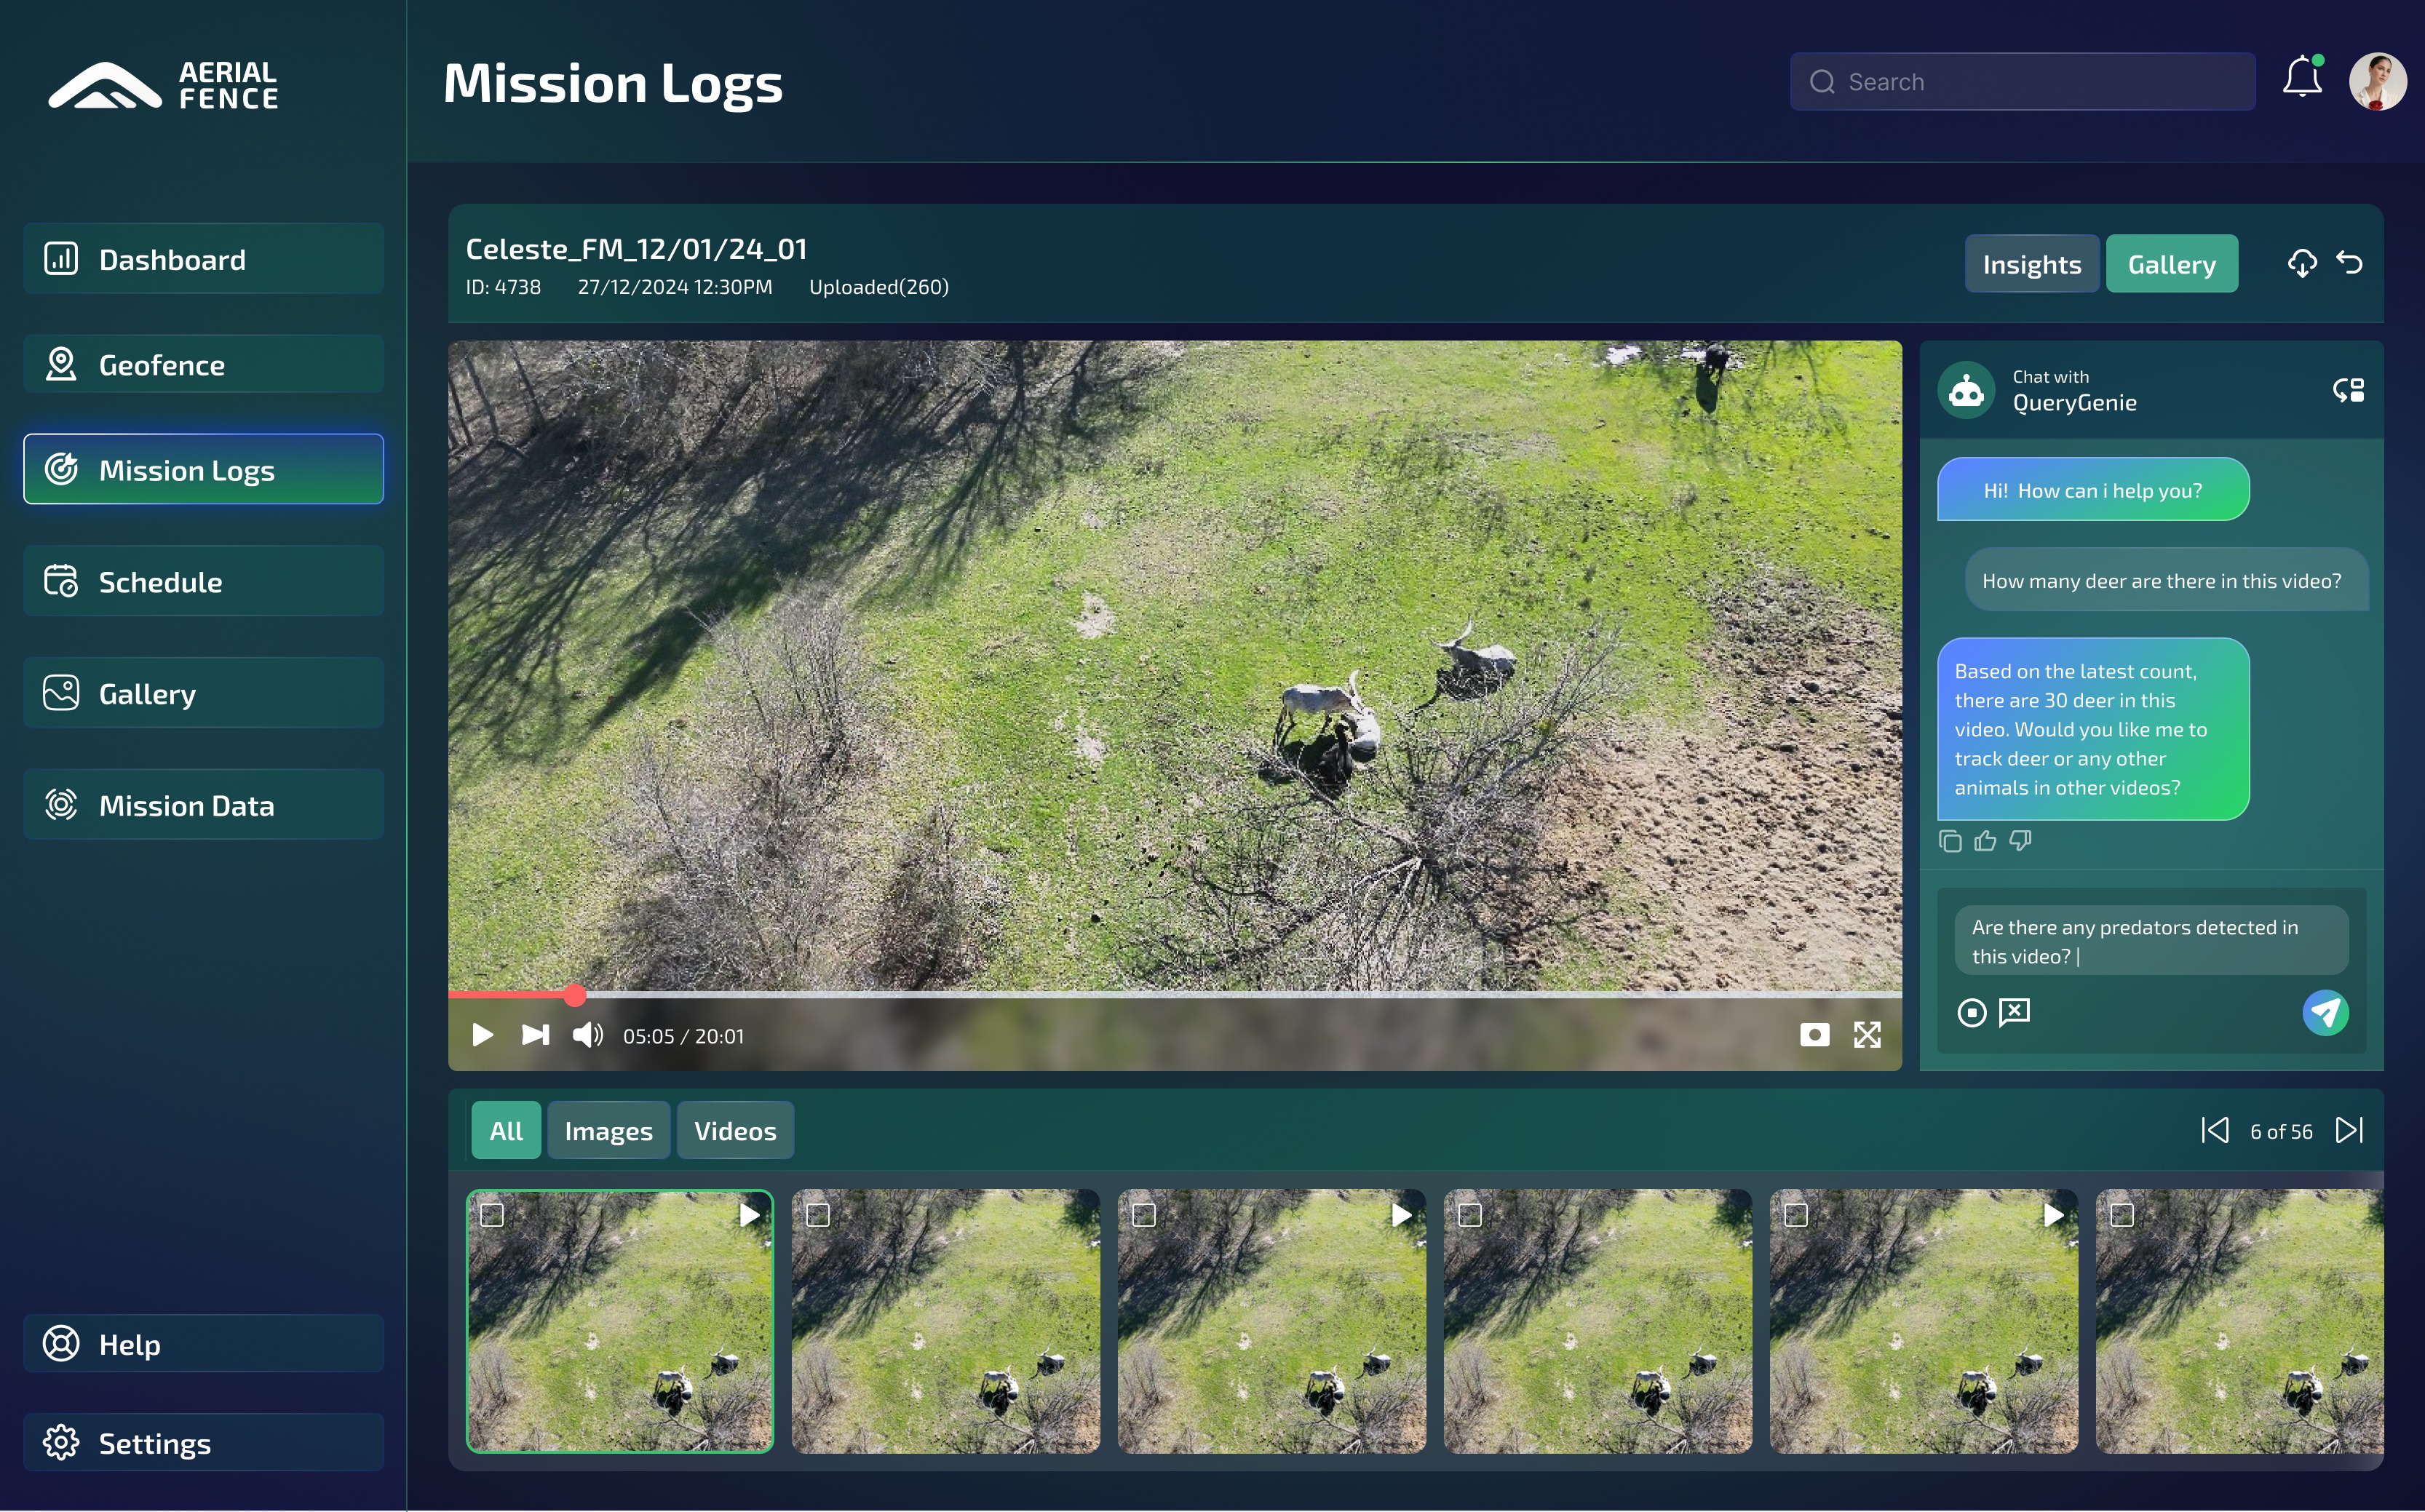Click the video snapshot camera icon
Image resolution: width=2425 pixels, height=1512 pixels.
pyautogui.click(x=1814, y=1035)
